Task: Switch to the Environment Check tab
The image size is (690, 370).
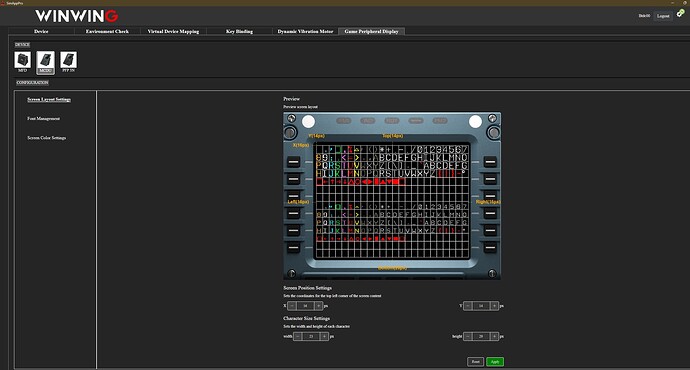Action: [107, 31]
